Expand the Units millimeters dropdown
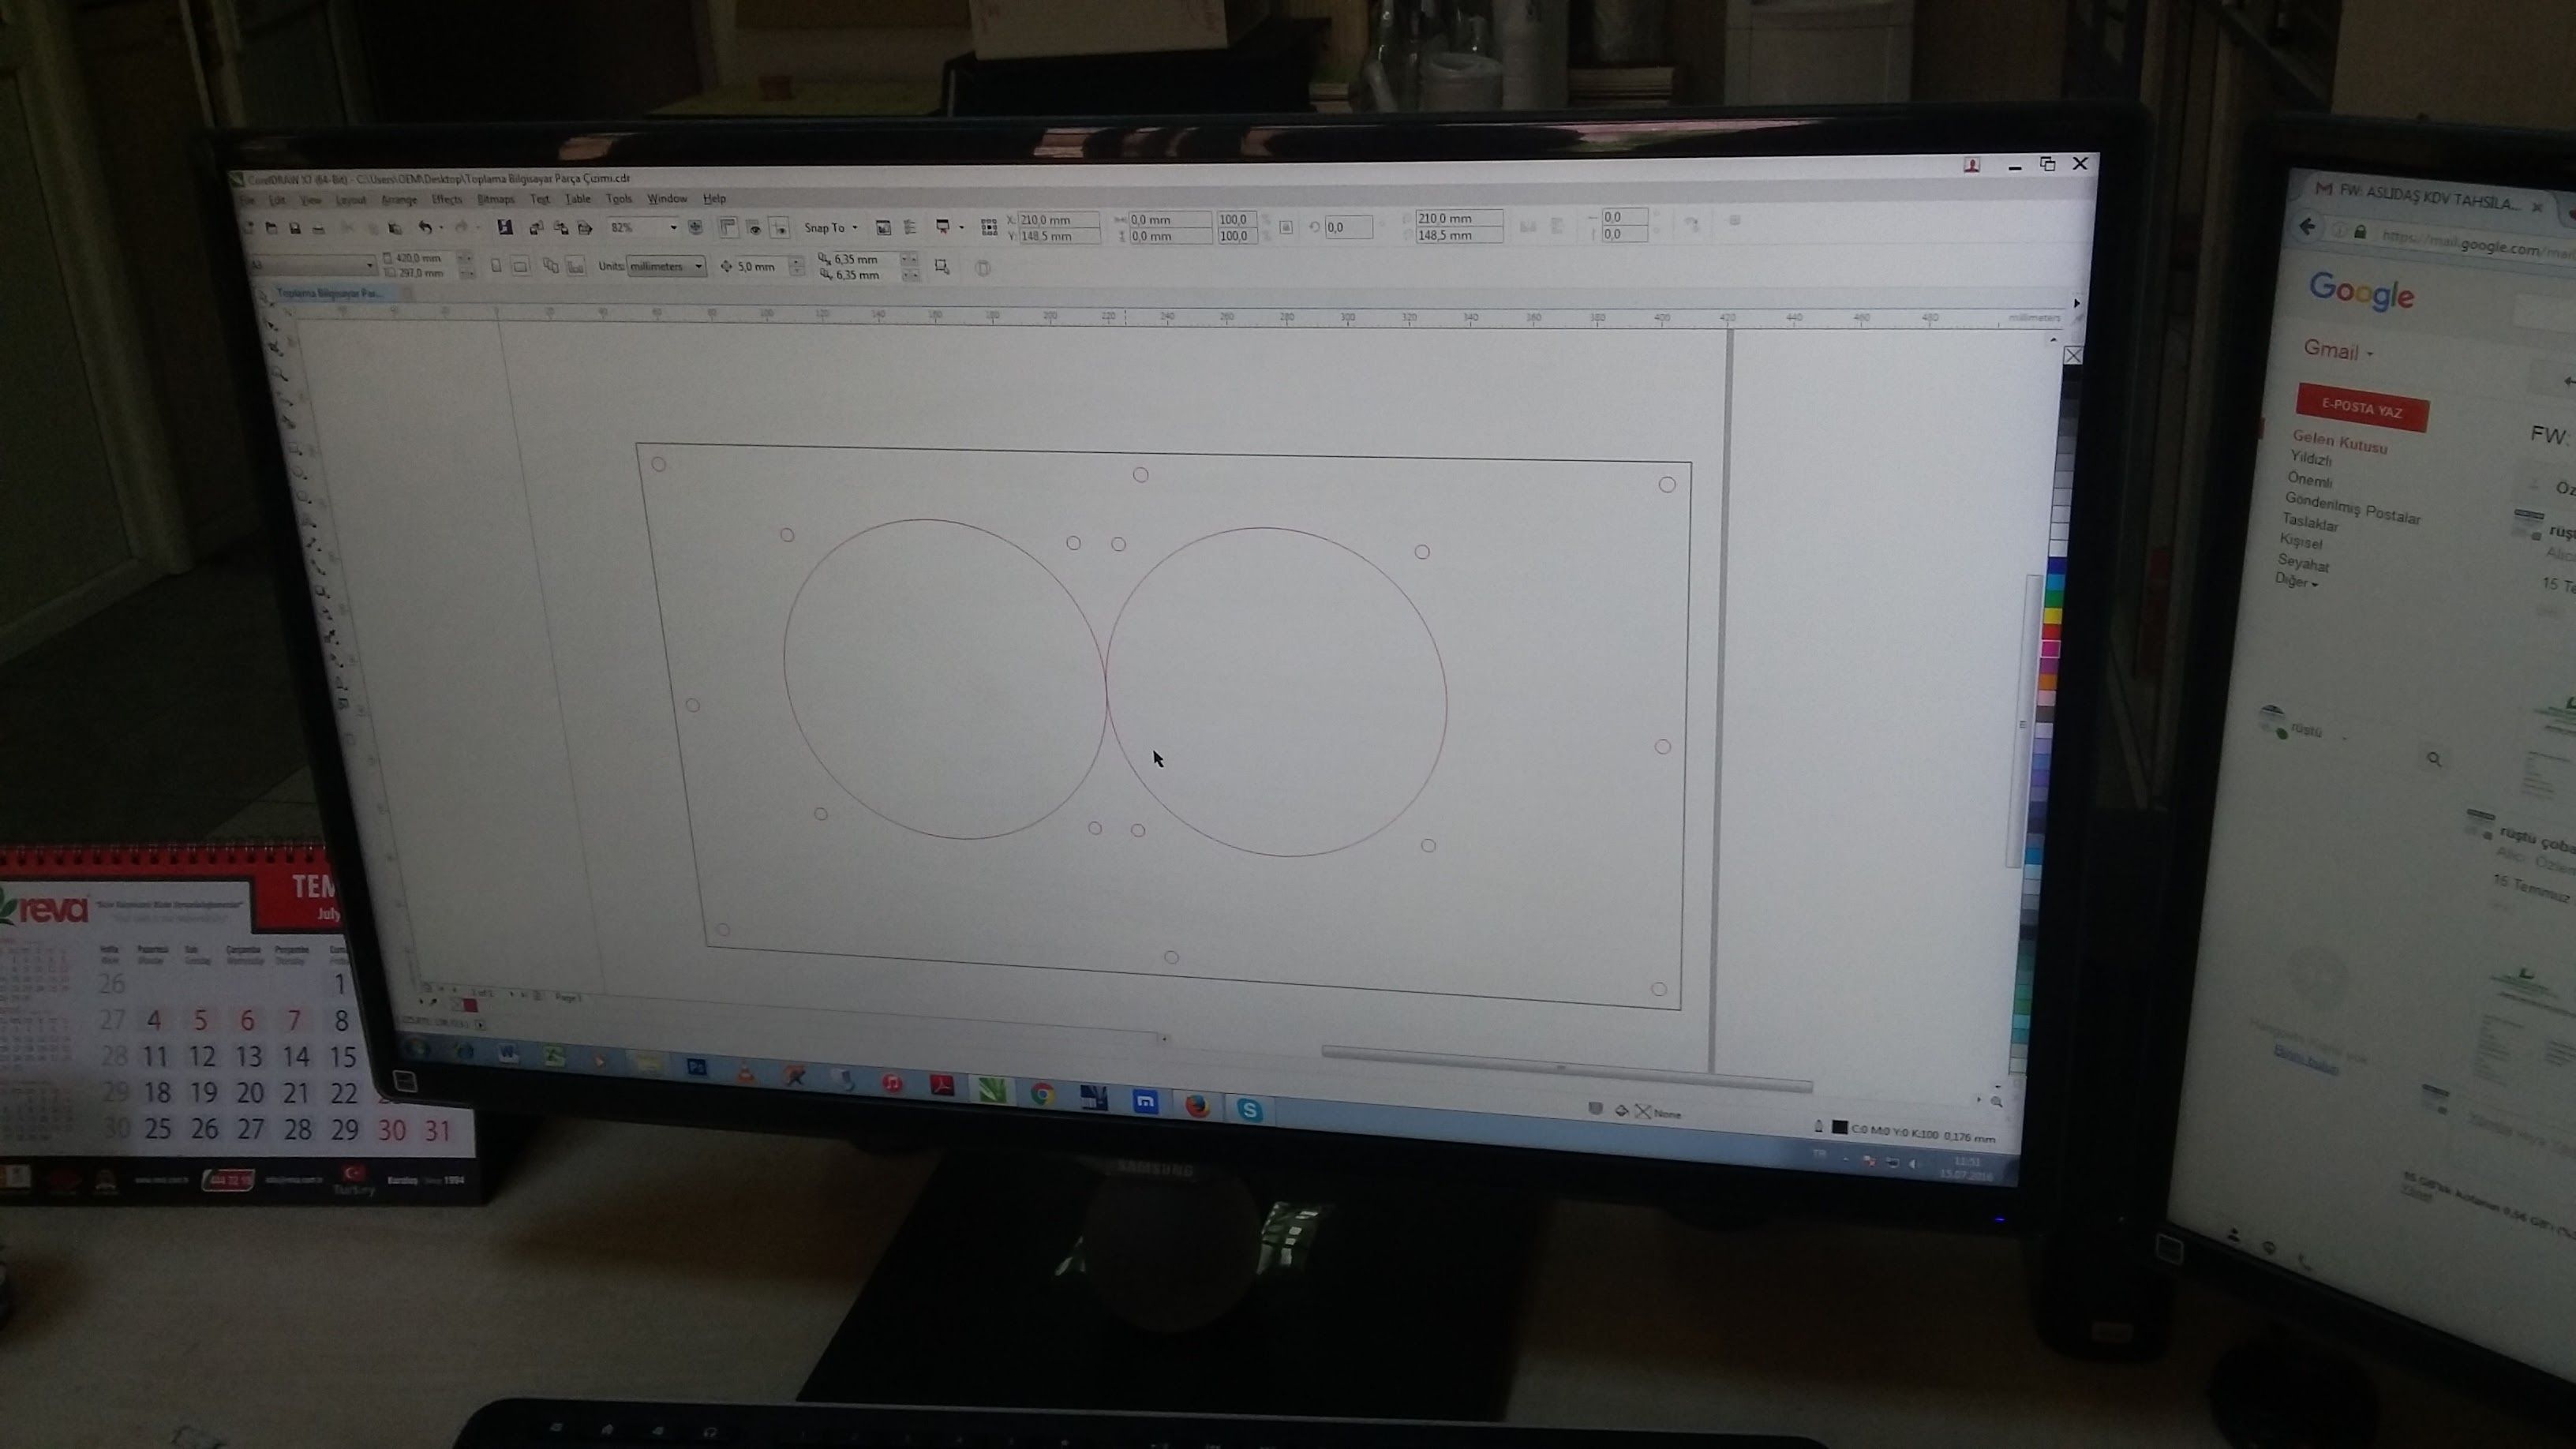This screenshot has height=1449, width=2576. 698,266
